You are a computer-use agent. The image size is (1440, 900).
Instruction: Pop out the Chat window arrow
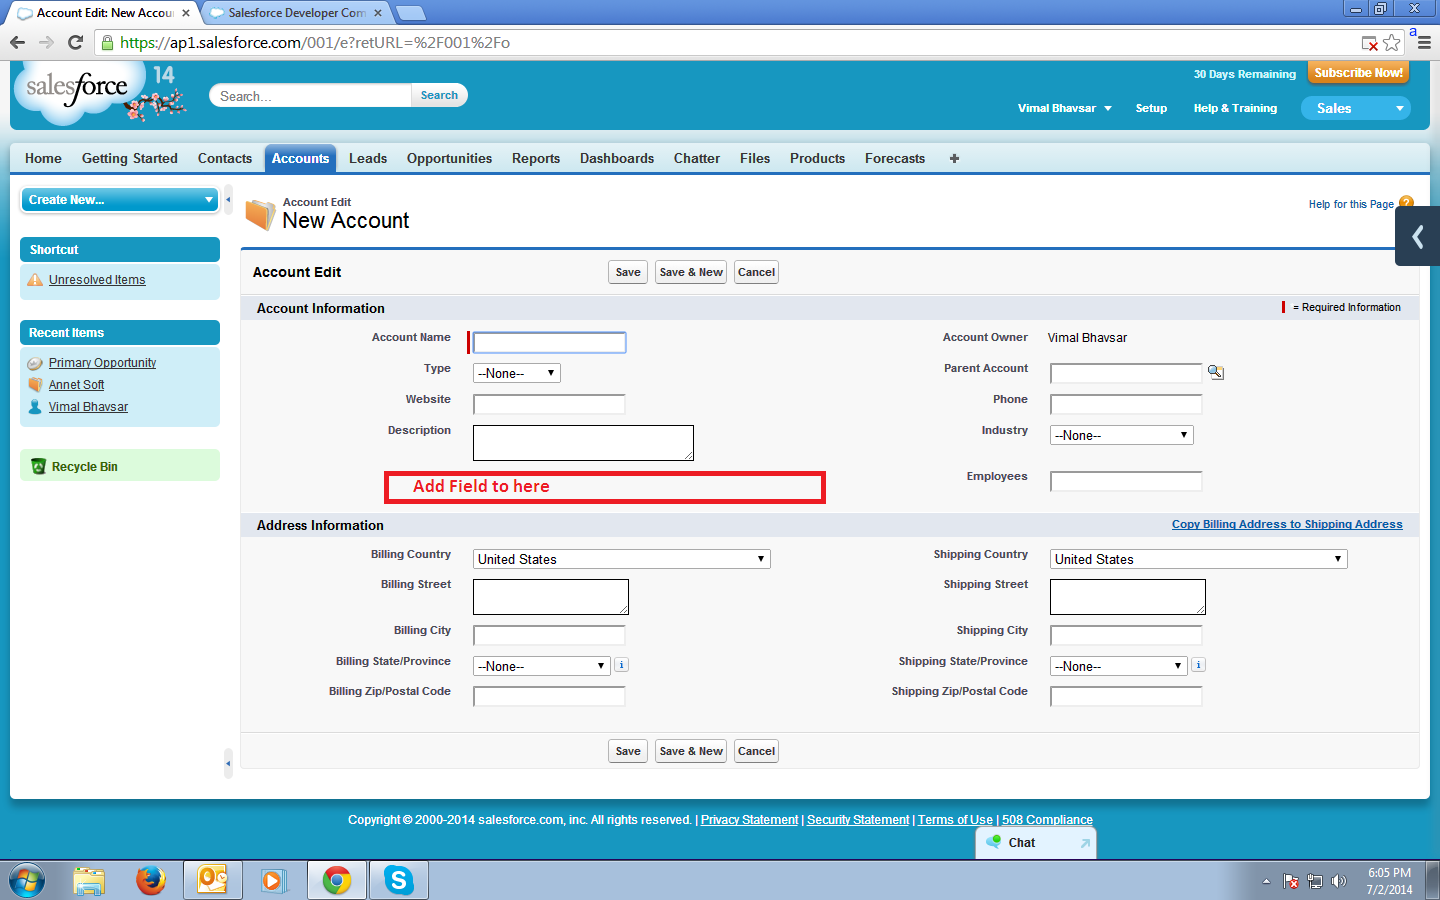coord(1085,843)
